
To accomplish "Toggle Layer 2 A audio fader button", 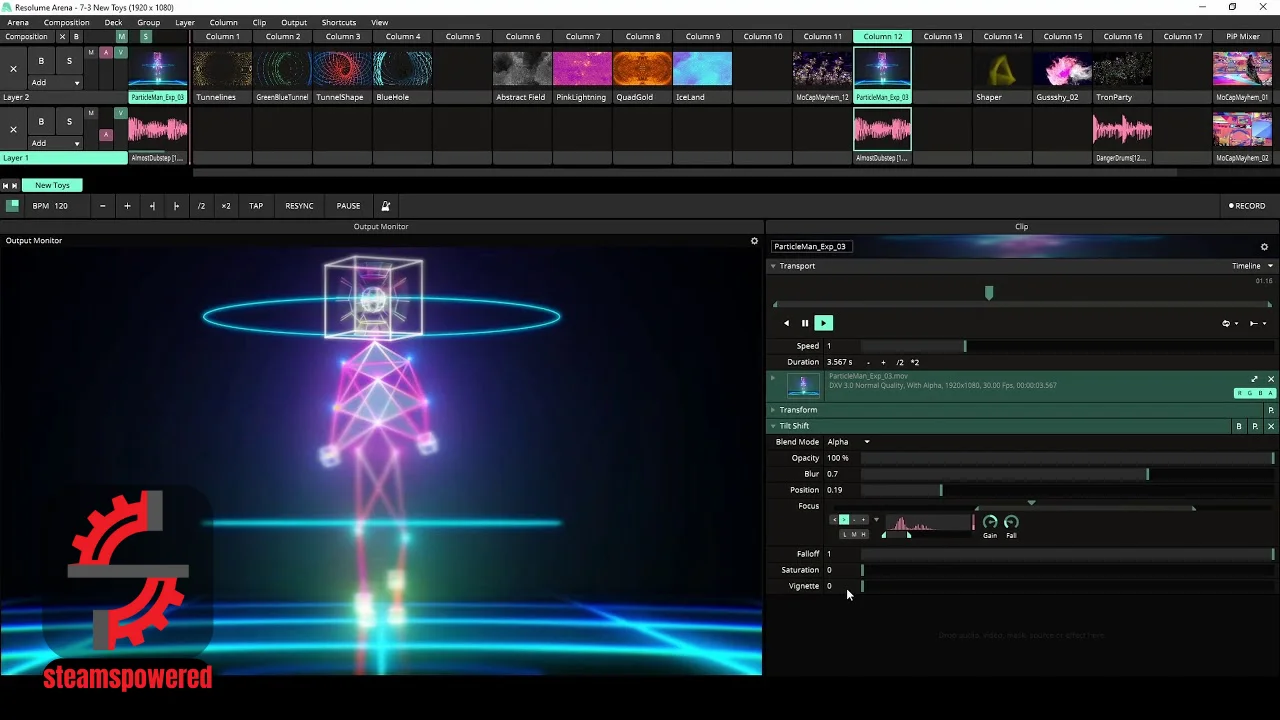I will tap(106, 52).
